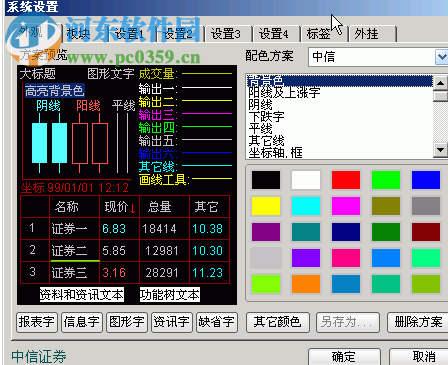Pick the violet color swatch

306,258
